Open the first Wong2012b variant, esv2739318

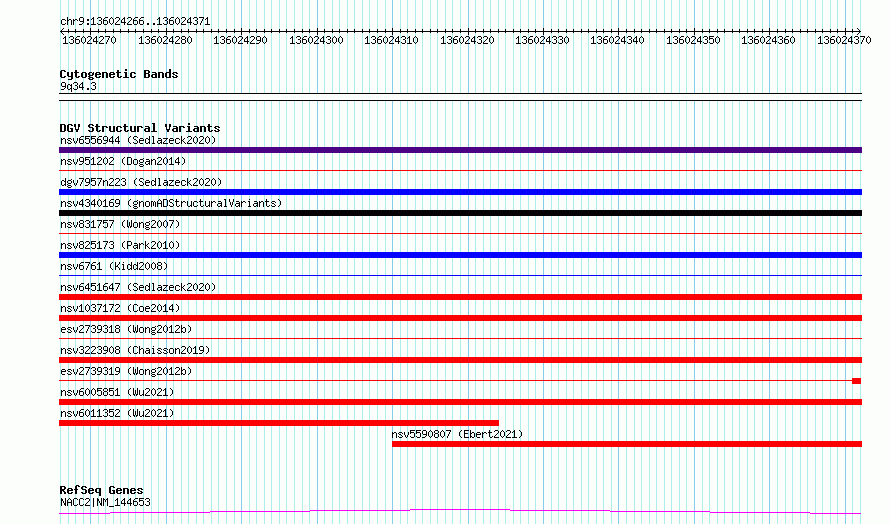[126, 329]
